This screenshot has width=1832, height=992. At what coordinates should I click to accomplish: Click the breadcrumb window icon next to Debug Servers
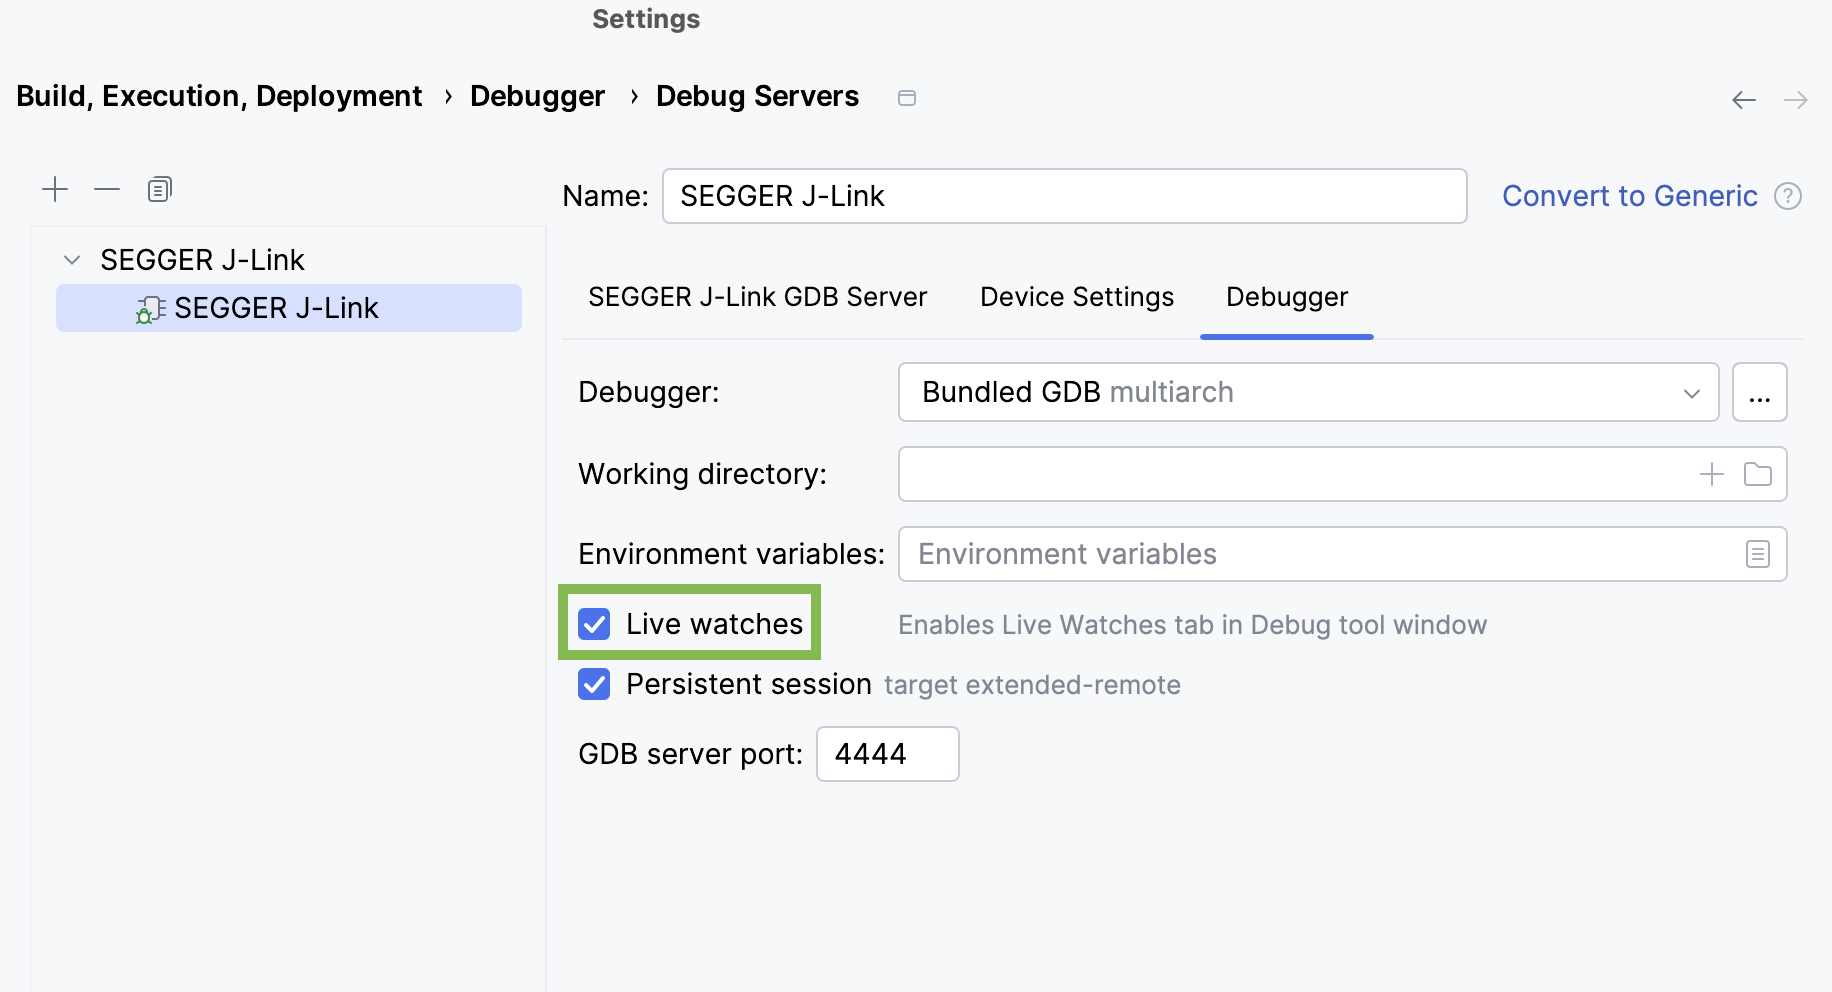tap(907, 98)
